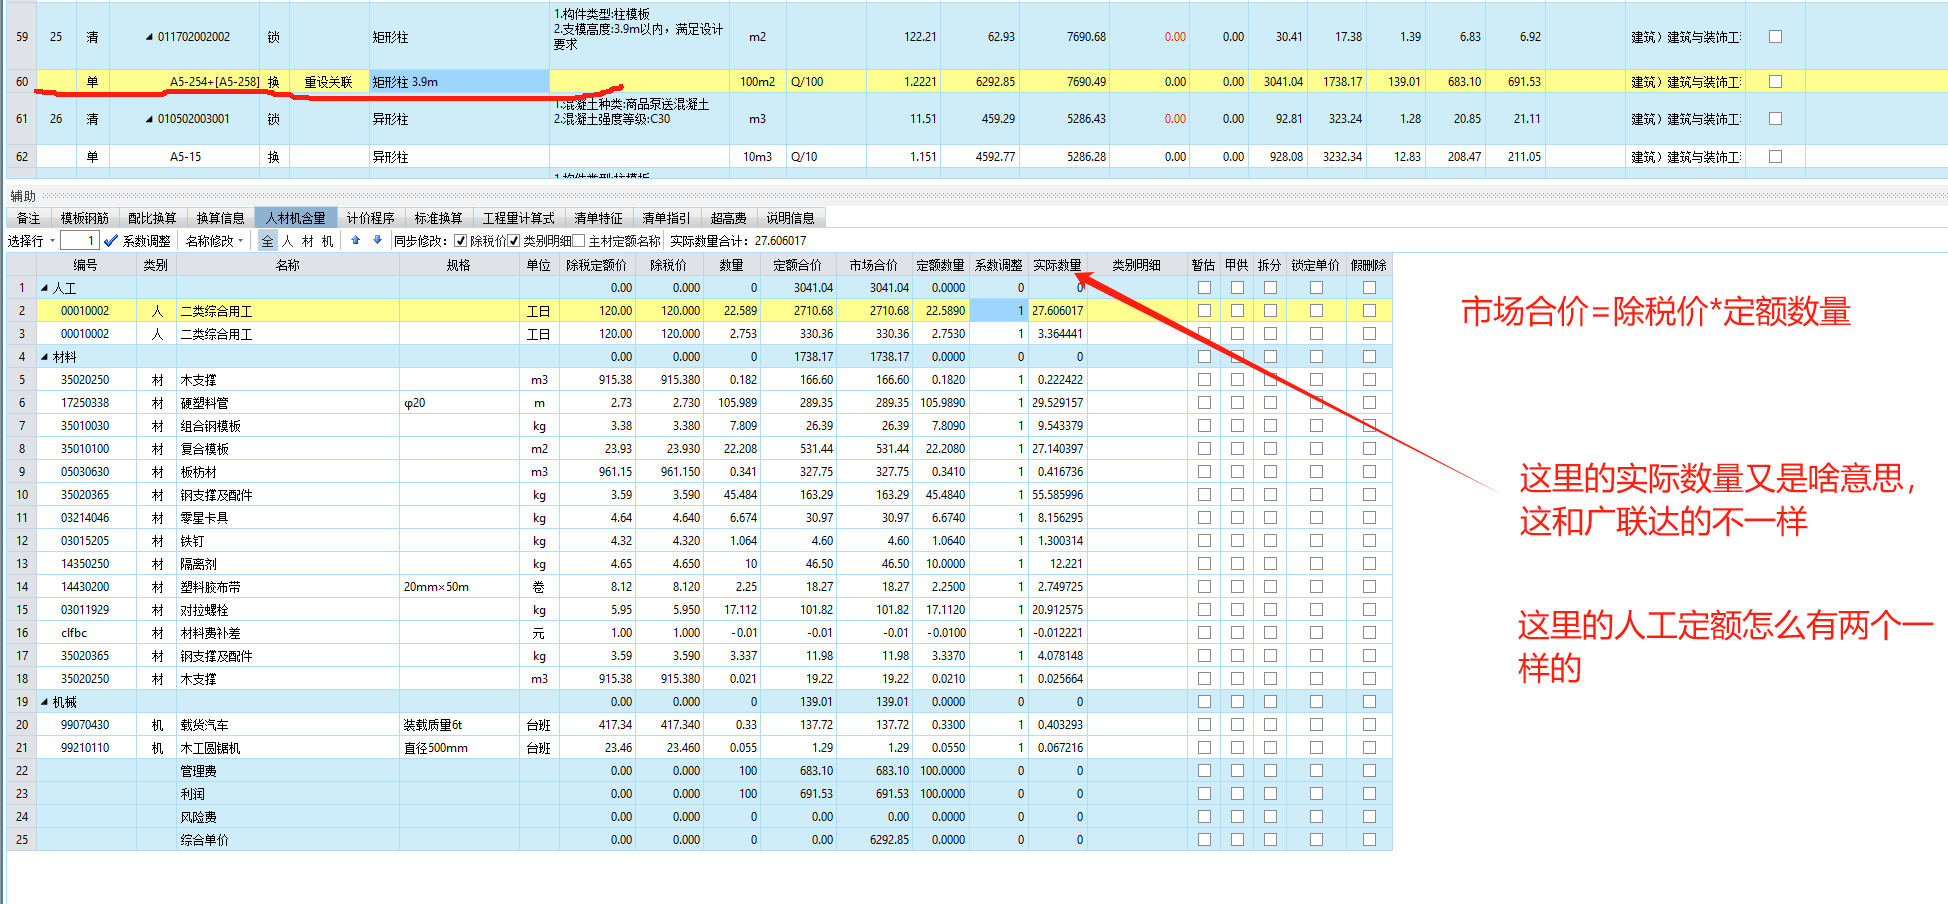Tick 拆分 checkbox for 硬塑料管 row
Screen dimensions: 1948x904
click(1270, 403)
